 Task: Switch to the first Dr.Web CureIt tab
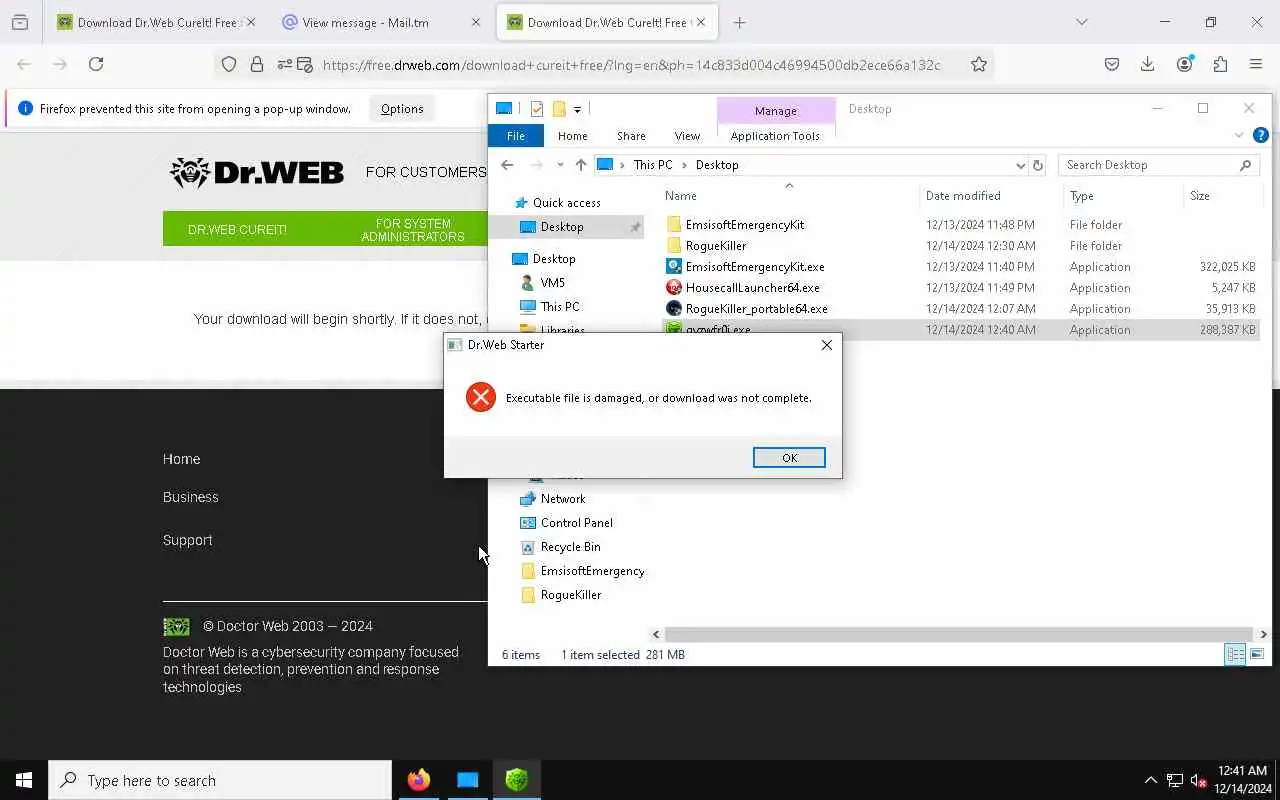[x=155, y=22]
